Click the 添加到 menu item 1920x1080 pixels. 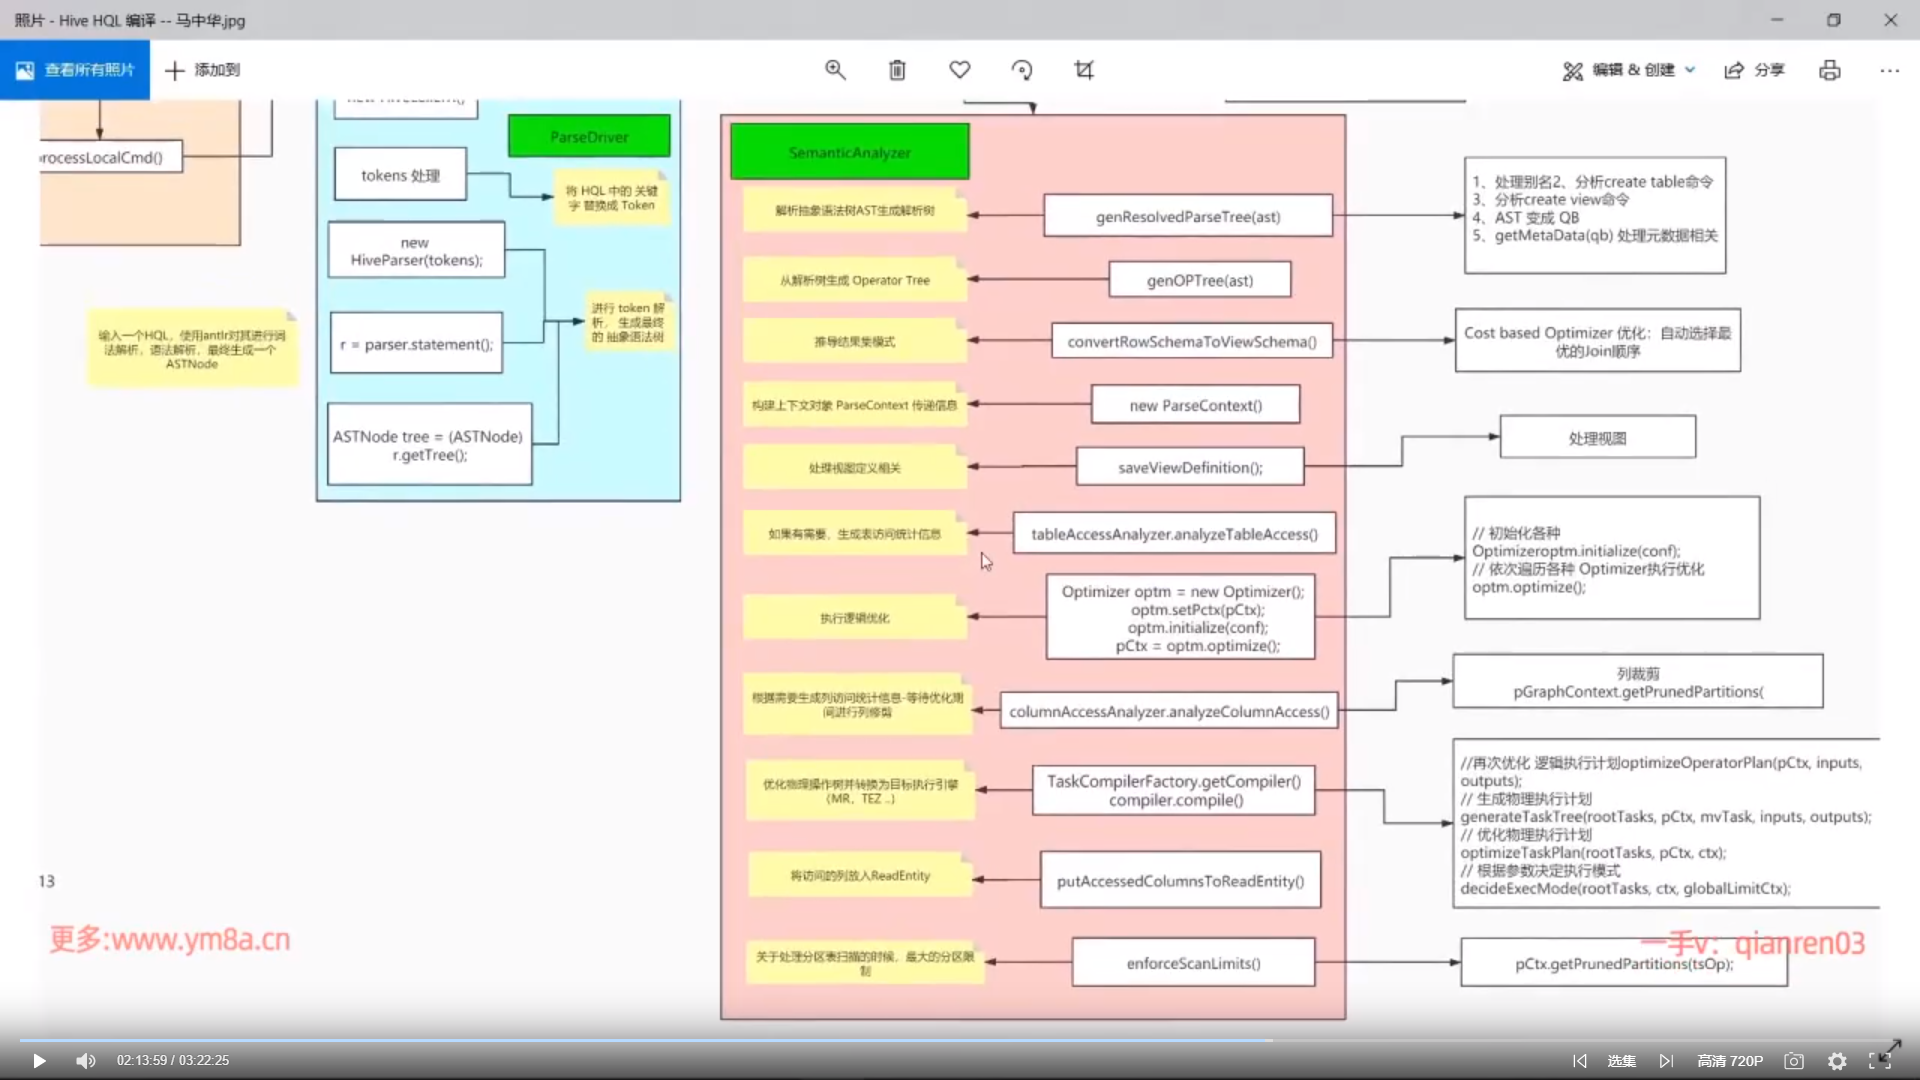(203, 70)
